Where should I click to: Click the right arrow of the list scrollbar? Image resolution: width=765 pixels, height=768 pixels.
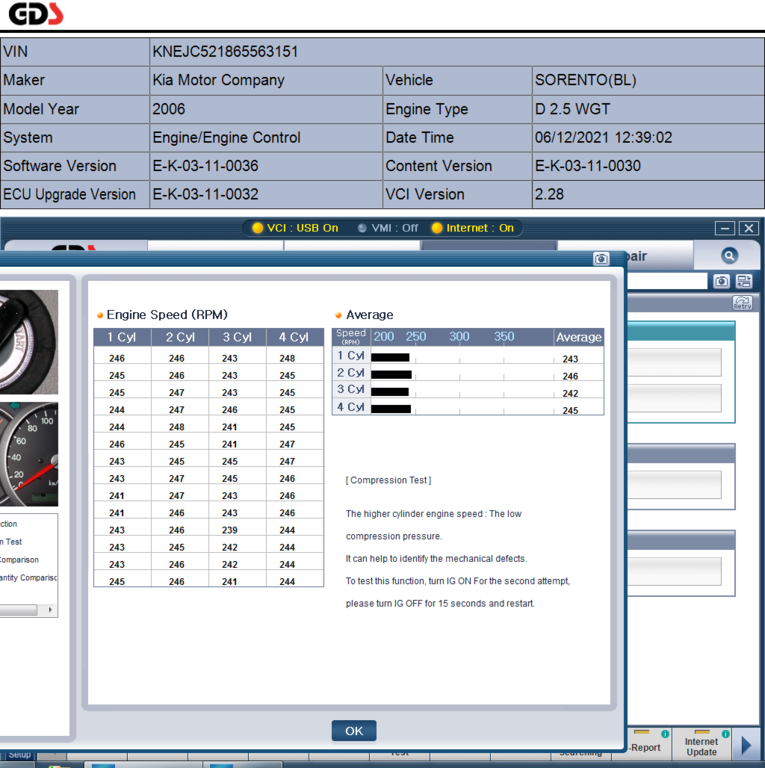pos(50,610)
